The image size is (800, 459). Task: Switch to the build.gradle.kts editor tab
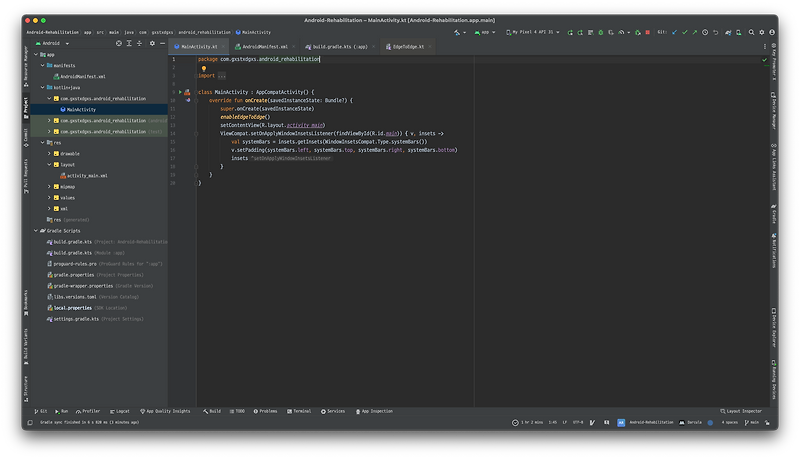[x=338, y=47]
